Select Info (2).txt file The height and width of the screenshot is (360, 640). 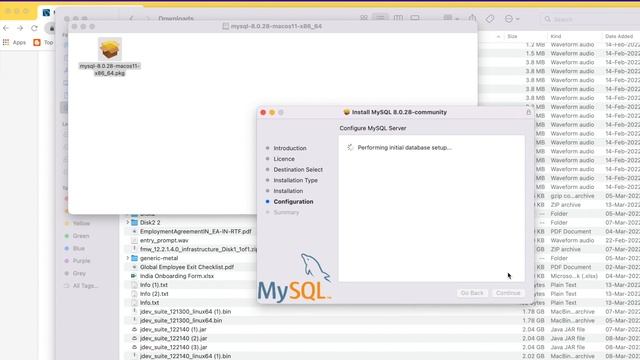click(x=154, y=294)
